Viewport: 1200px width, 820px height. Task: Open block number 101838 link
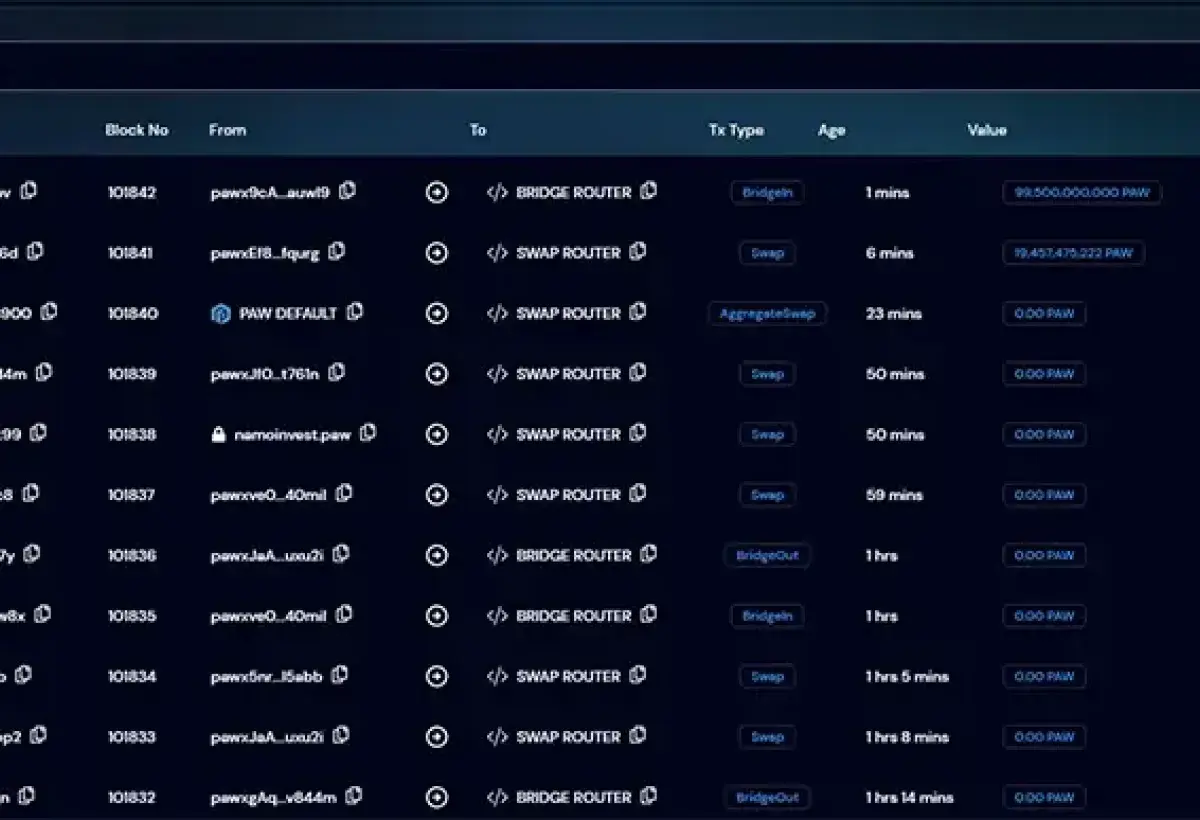(134, 434)
